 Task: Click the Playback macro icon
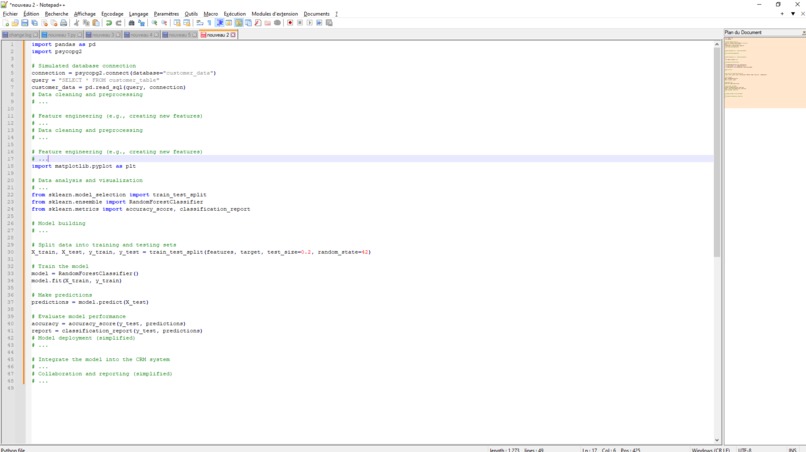click(309, 23)
